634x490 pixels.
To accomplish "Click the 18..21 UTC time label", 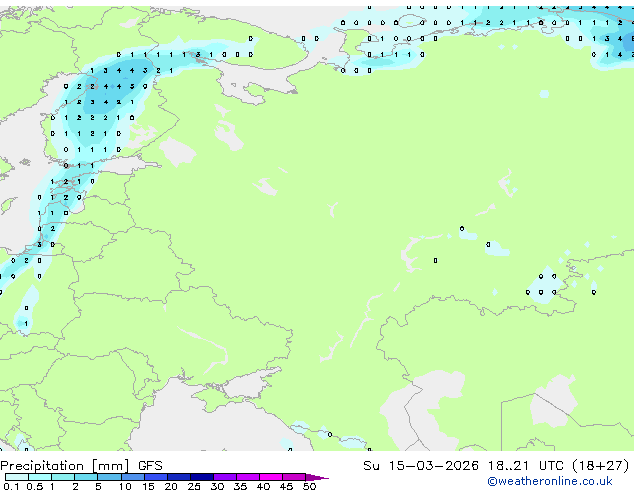I will click(525, 466).
